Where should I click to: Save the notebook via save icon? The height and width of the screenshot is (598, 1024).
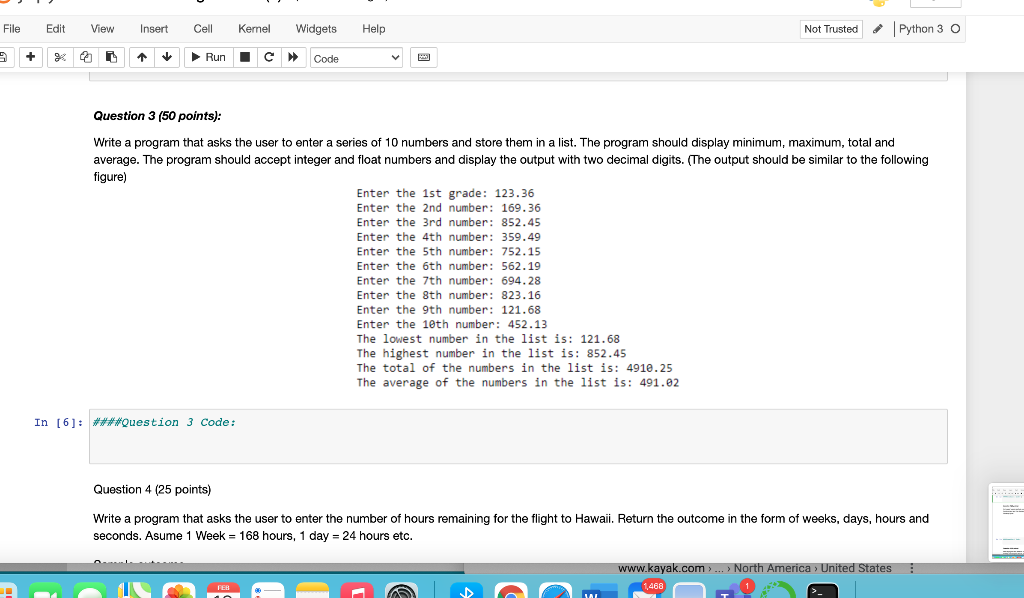tap(4, 57)
